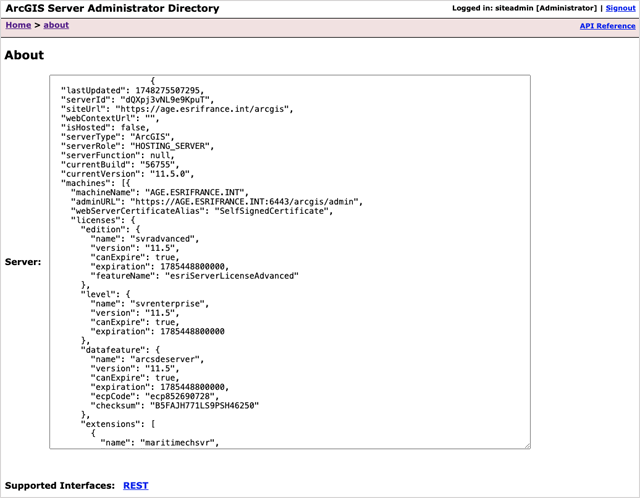The height and width of the screenshot is (498, 640).
Task: Click the Signout link
Action: [620, 8]
